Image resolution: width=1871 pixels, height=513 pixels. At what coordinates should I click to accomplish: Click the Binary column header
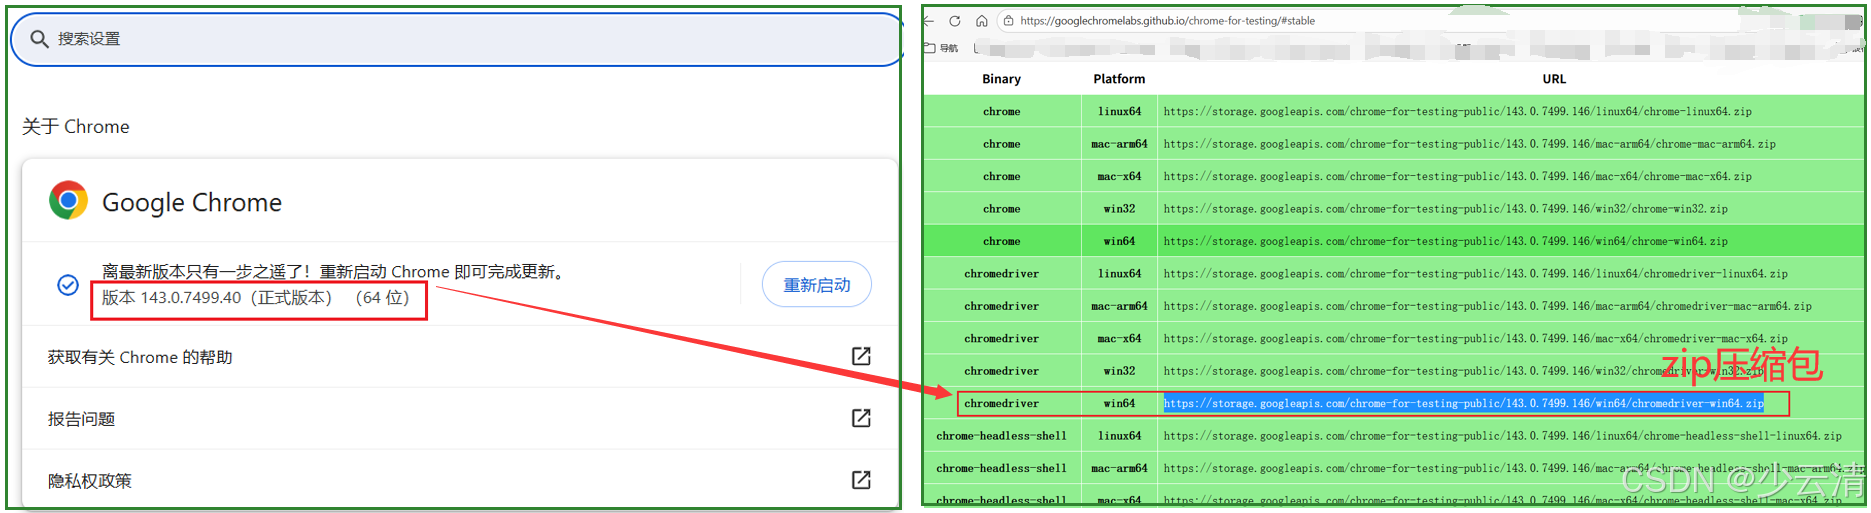tap(1001, 79)
